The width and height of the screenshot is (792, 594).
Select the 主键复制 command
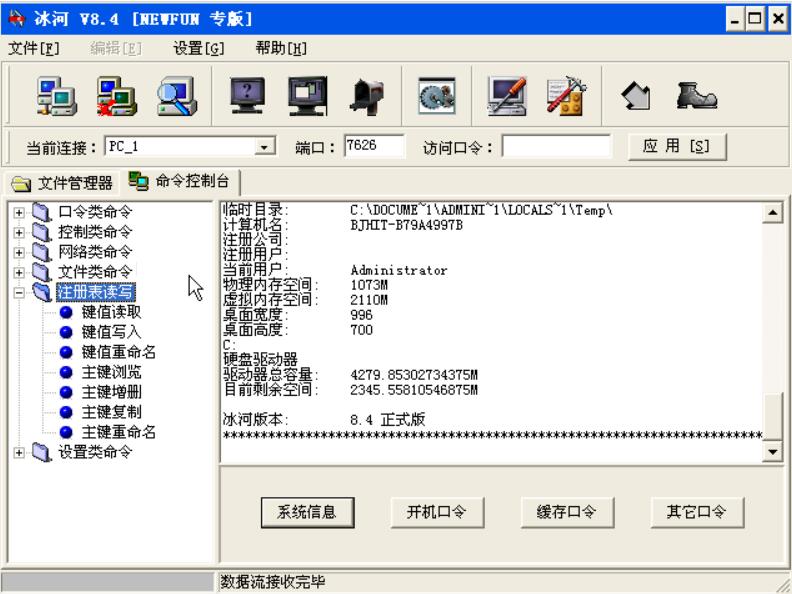coord(111,412)
